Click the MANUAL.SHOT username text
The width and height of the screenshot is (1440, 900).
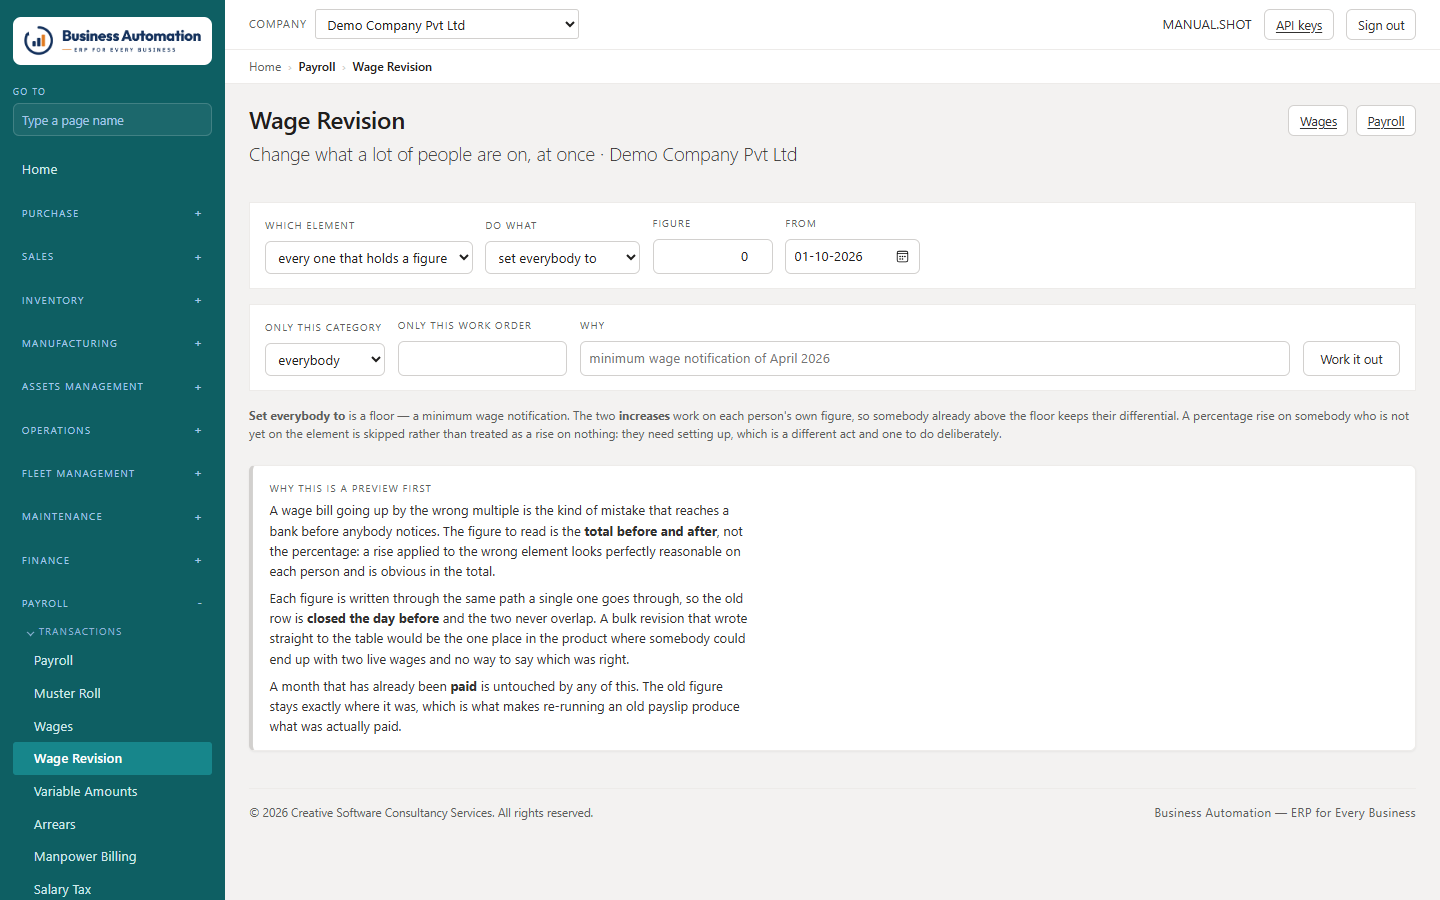click(1207, 25)
